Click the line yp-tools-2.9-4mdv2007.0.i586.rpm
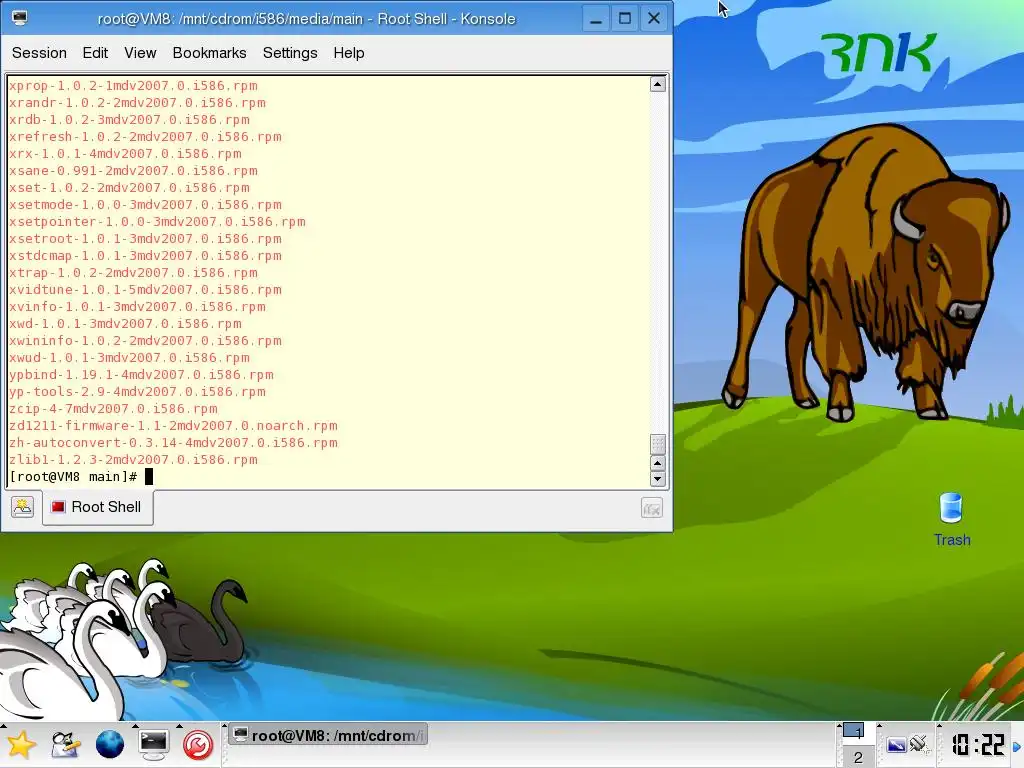The image size is (1024, 768). pos(137,392)
